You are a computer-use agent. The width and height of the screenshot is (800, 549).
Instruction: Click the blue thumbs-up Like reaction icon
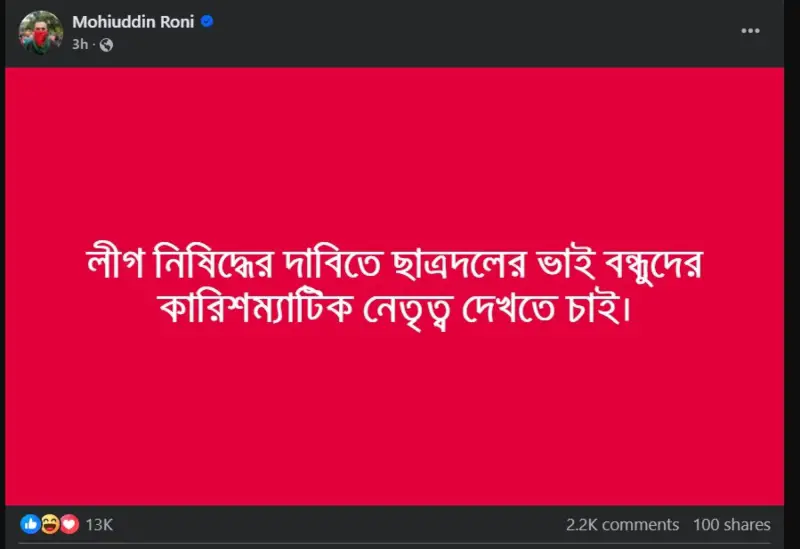30,524
